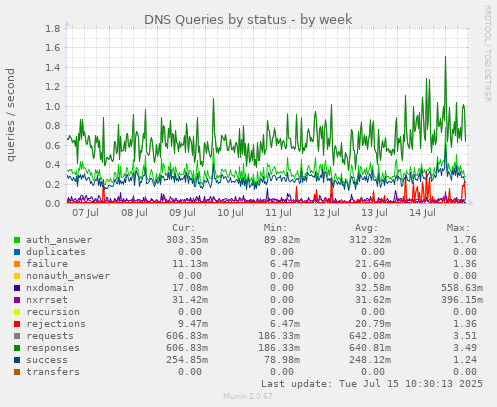Click nxrrset current value 31.42m
Image resolution: width=497 pixels, height=407 pixels.
pos(190,300)
